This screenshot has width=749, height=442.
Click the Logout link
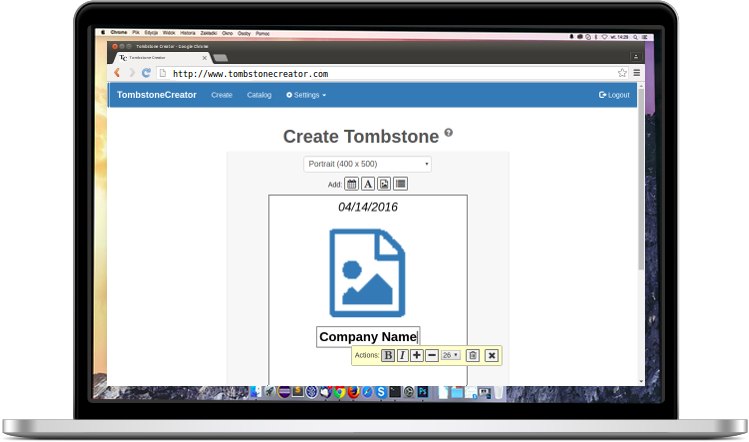click(614, 95)
